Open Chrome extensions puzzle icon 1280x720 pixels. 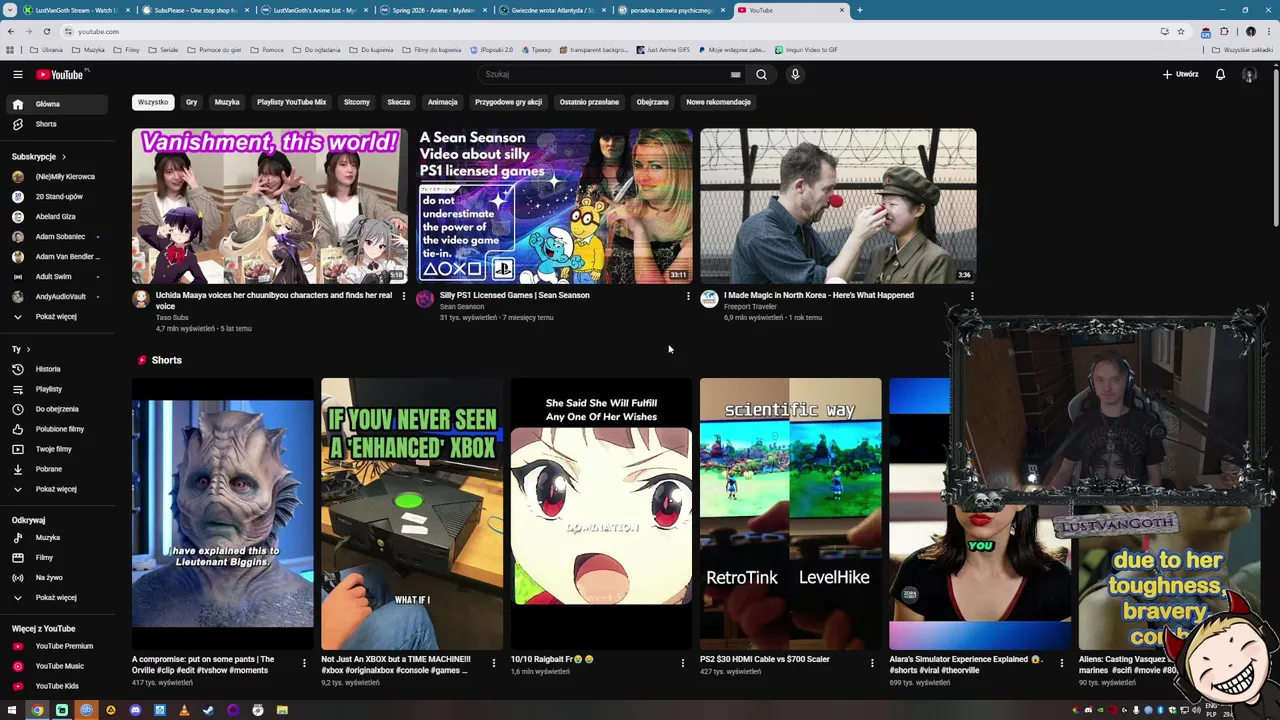click(x=1223, y=31)
